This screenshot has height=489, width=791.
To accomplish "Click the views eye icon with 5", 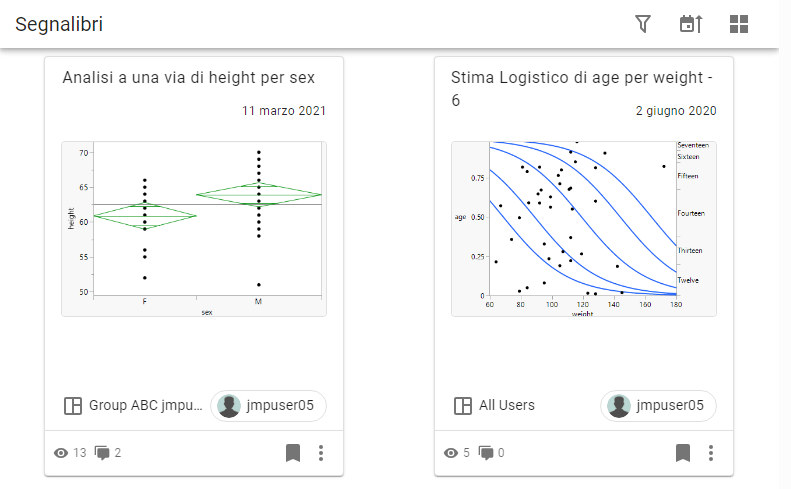I will pyautogui.click(x=451, y=453).
